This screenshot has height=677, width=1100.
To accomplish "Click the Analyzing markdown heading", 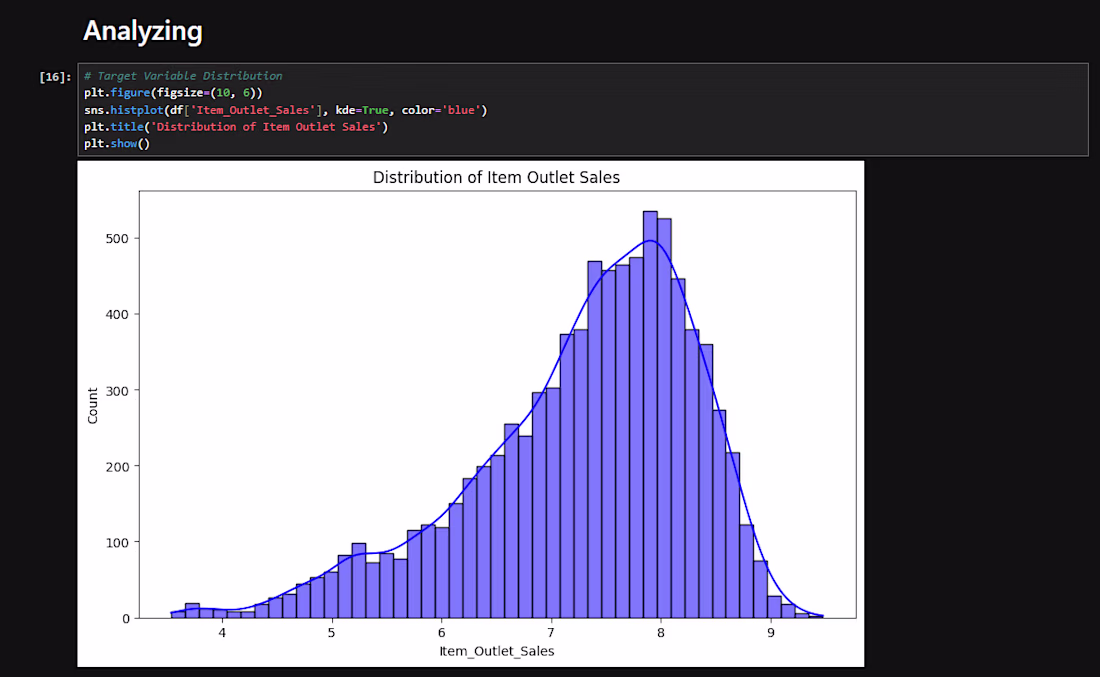I will [x=143, y=31].
